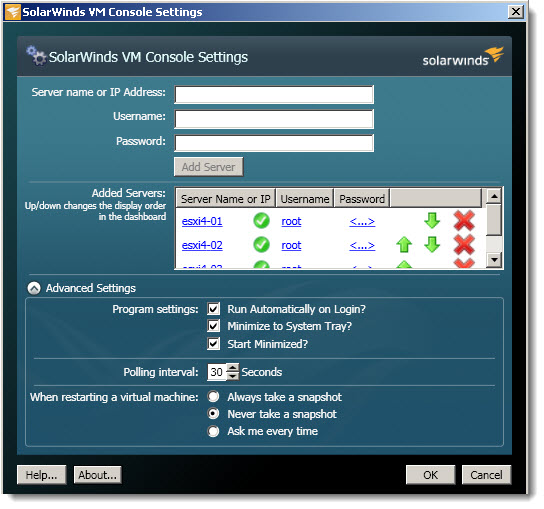Toggle Minimize to System Tray checkbox
This screenshot has height=509, width=544.
pos(213,326)
